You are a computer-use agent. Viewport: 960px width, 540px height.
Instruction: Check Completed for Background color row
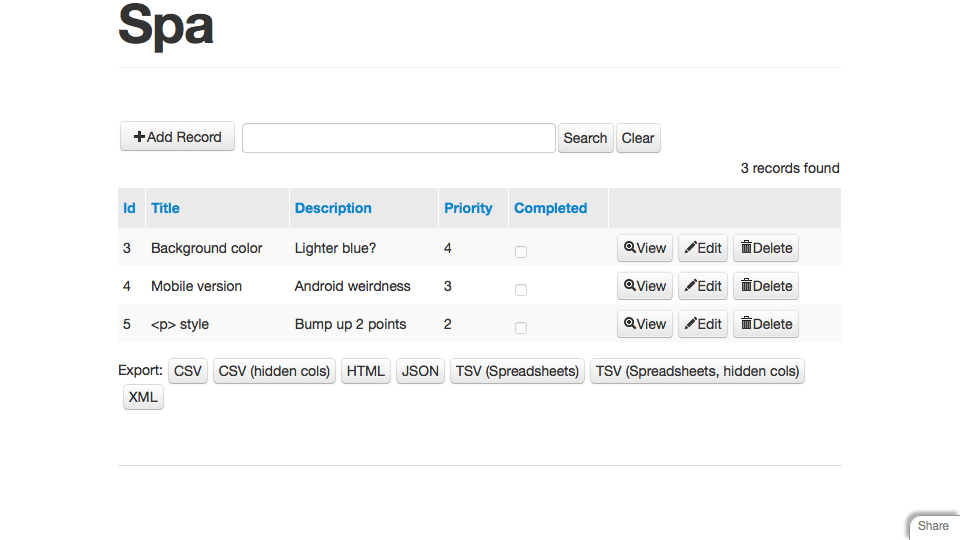(521, 252)
